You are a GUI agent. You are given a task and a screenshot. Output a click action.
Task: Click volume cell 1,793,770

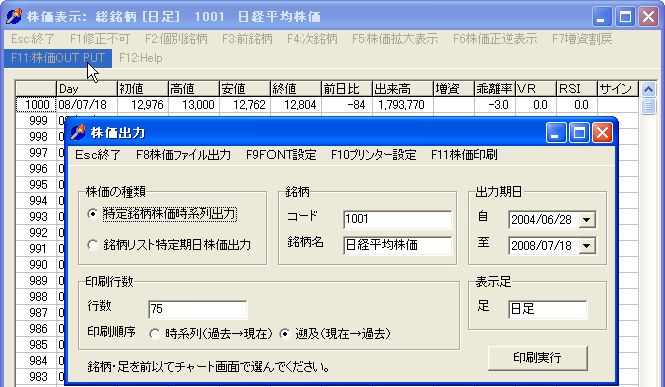point(402,105)
